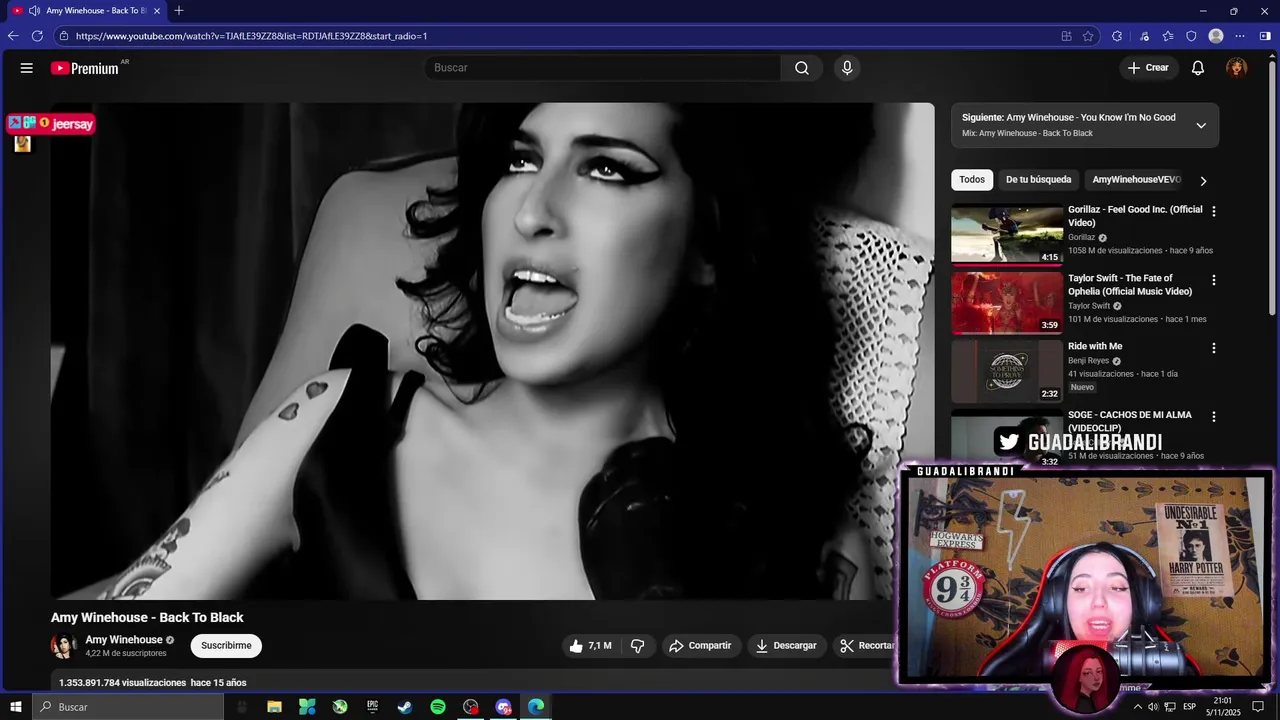Open the browser essentials shield icon
This screenshot has height=720, width=1280.
coord(1191,36)
